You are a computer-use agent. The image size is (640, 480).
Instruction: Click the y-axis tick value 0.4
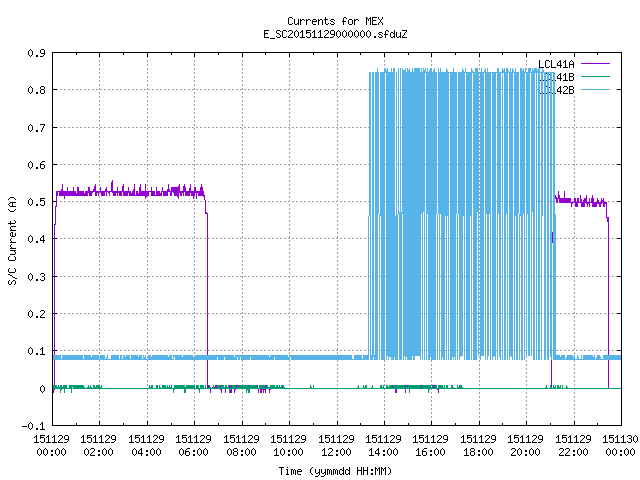click(x=36, y=239)
